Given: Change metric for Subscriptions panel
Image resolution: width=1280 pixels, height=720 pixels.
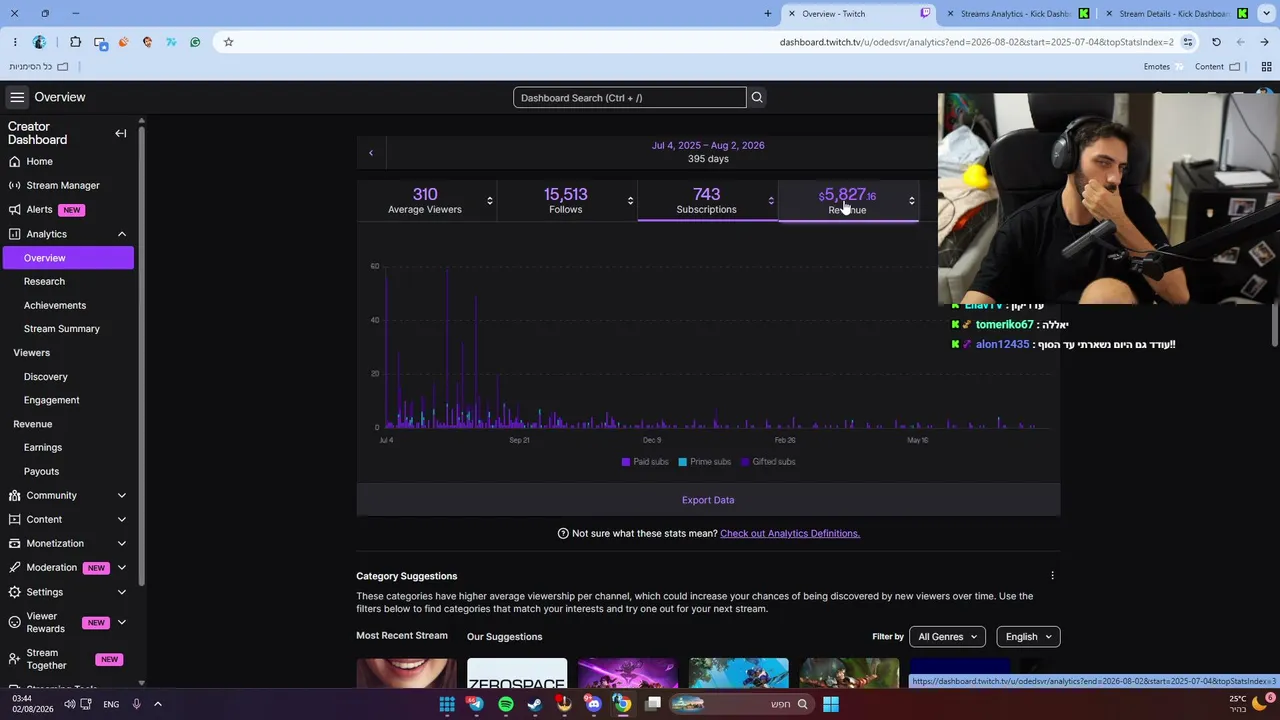Looking at the screenshot, I should [770, 201].
